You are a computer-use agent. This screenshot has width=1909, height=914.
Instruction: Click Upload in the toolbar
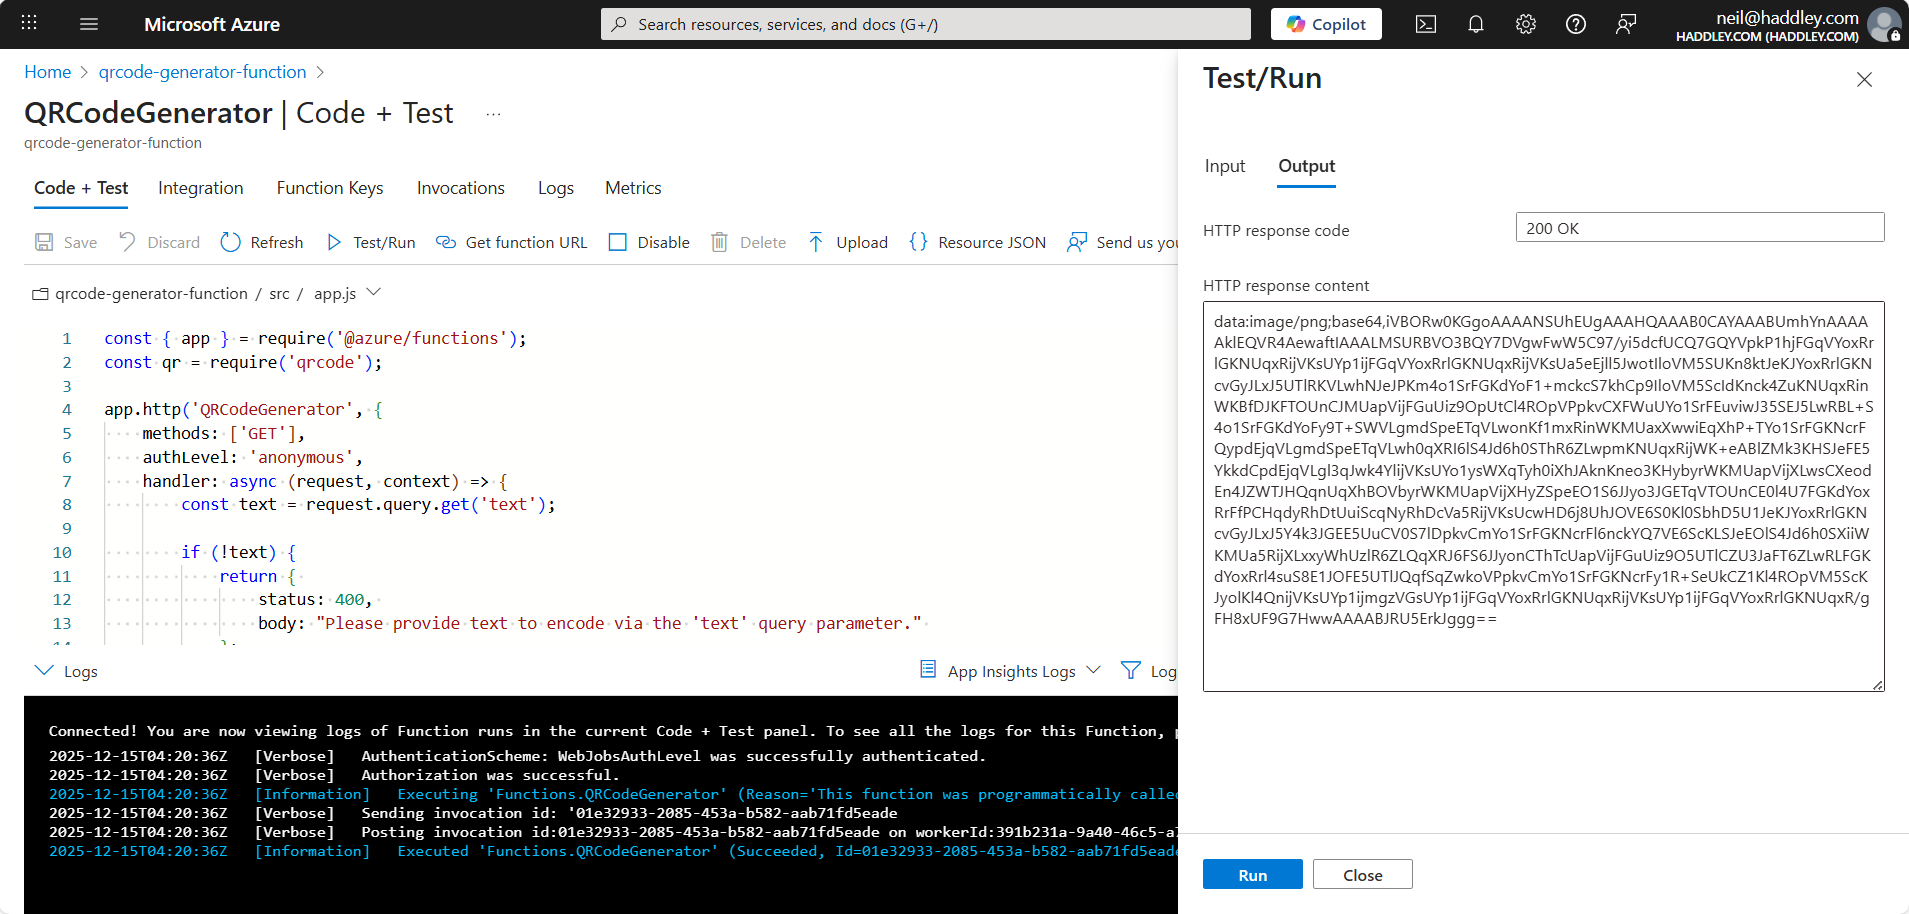pos(848,242)
